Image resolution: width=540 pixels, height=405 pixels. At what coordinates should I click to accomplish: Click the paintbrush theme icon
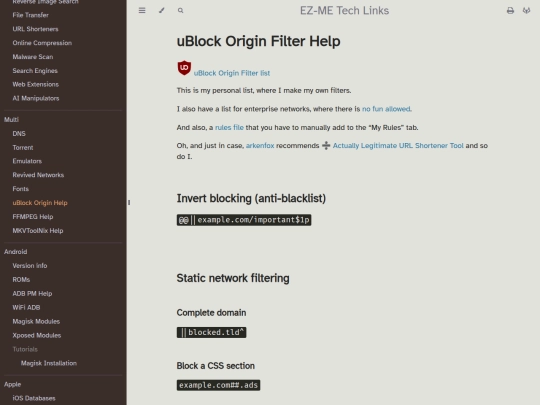pos(162,11)
